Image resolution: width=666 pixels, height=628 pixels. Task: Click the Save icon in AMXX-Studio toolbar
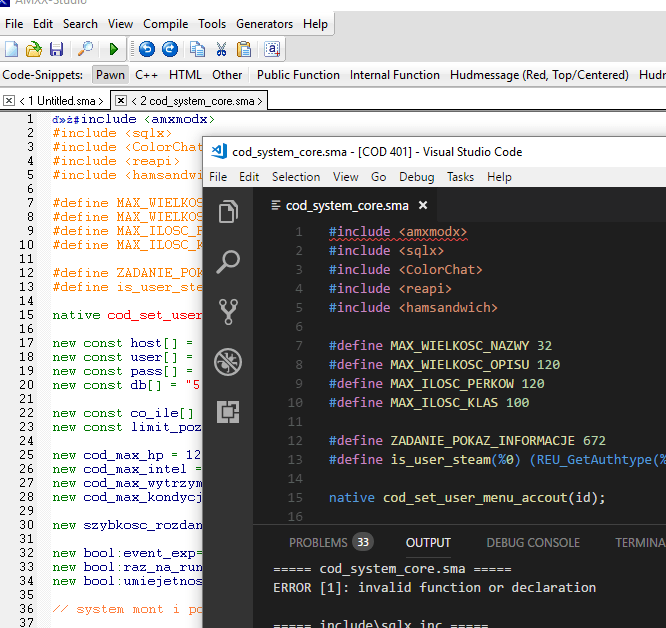(x=56, y=49)
